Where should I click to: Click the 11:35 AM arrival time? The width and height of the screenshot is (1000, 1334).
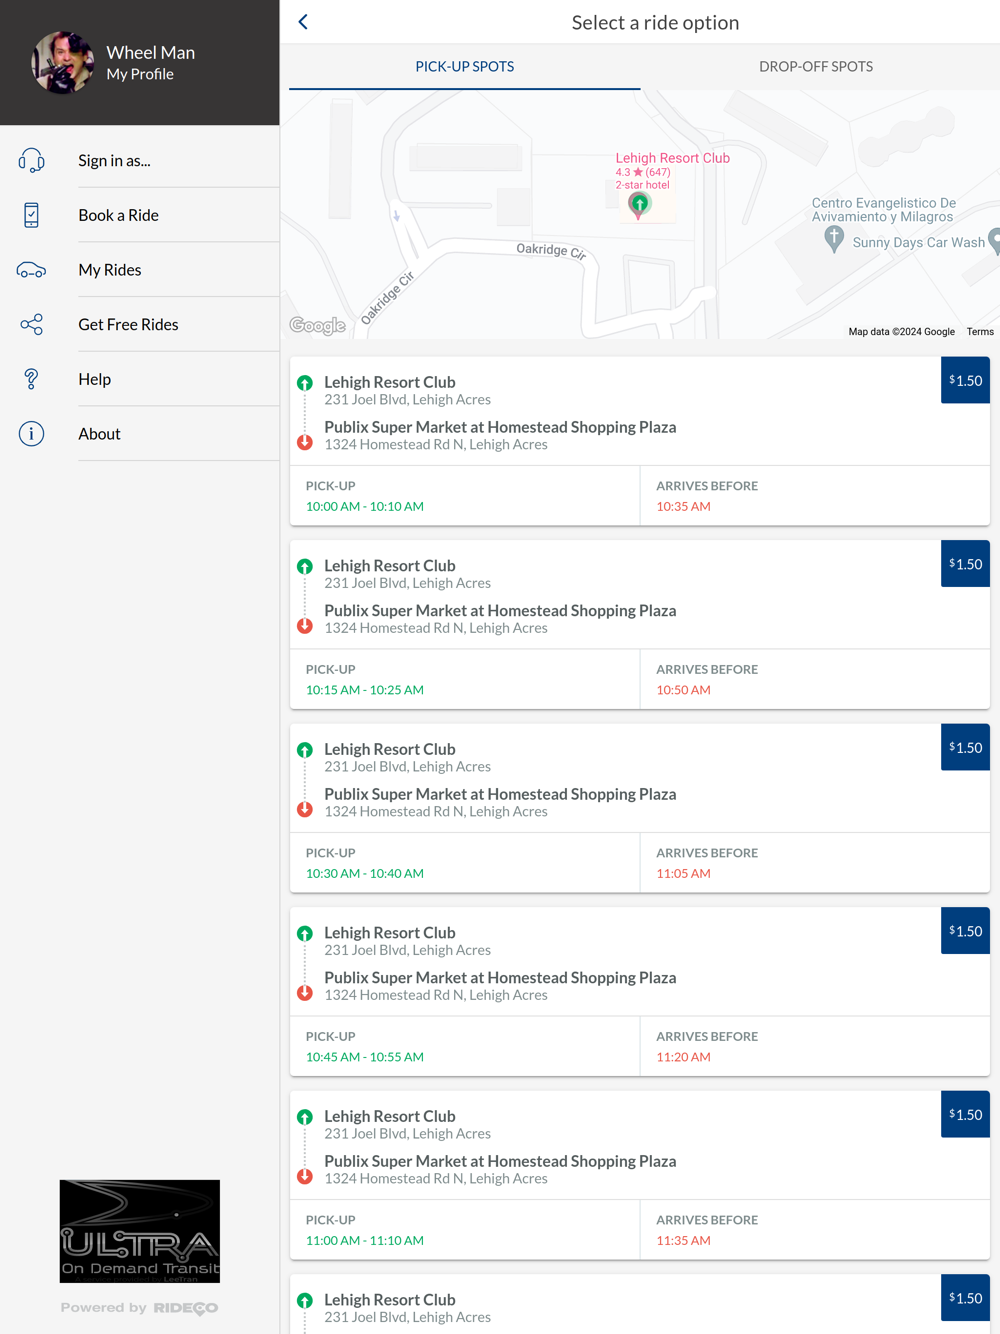683,1240
